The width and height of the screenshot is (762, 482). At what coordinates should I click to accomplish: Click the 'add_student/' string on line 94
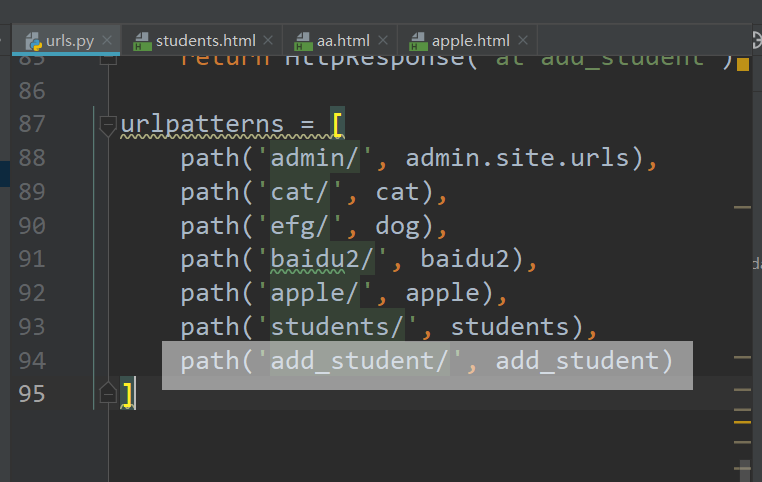360,361
